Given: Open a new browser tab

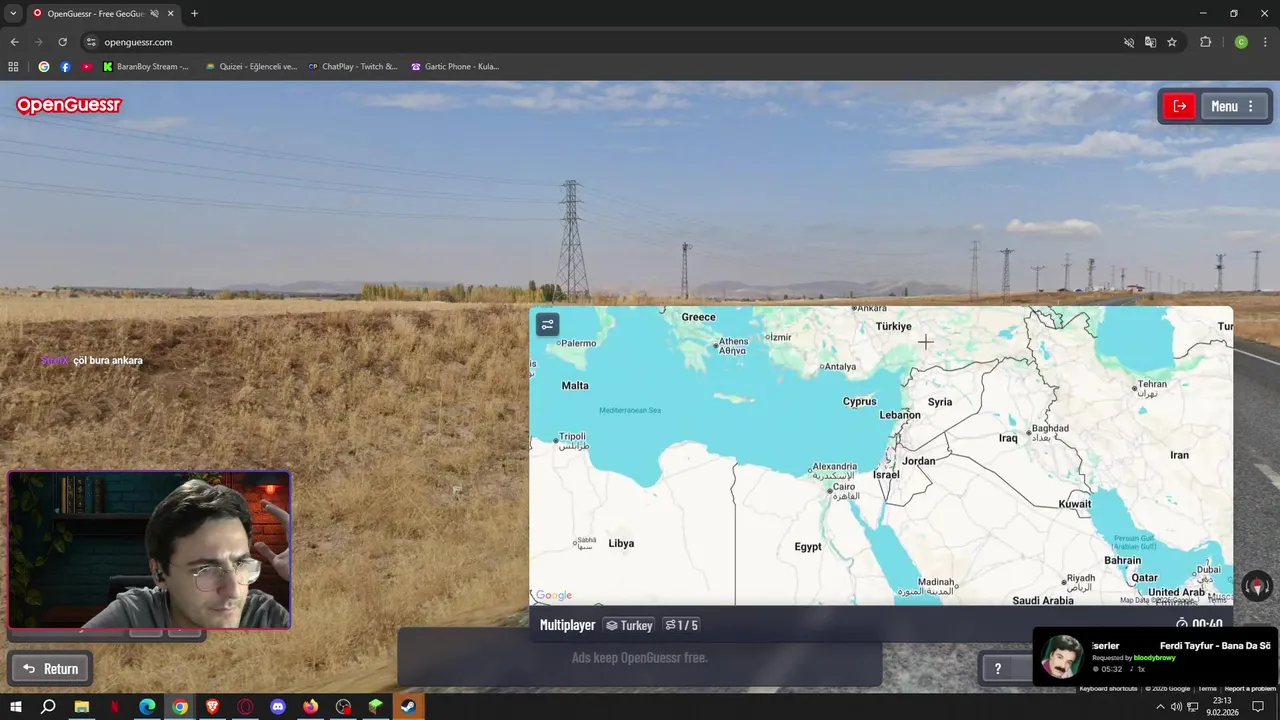Looking at the screenshot, I should pos(194,14).
